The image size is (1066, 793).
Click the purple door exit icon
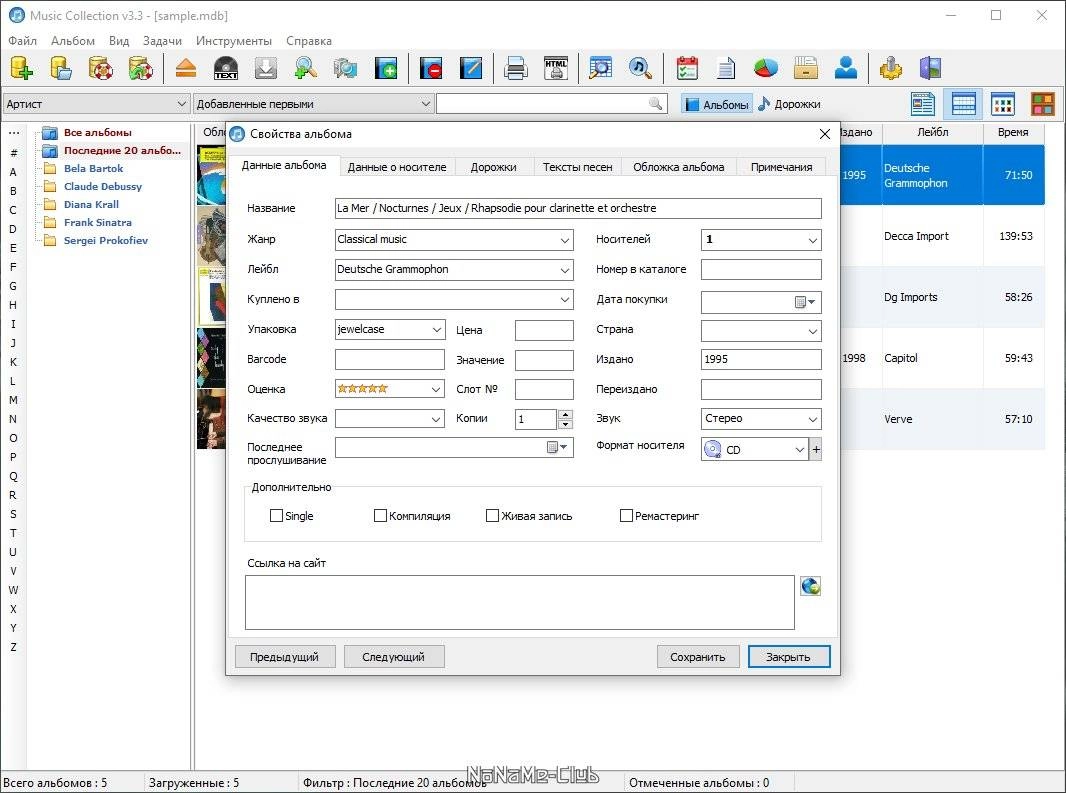[931, 68]
